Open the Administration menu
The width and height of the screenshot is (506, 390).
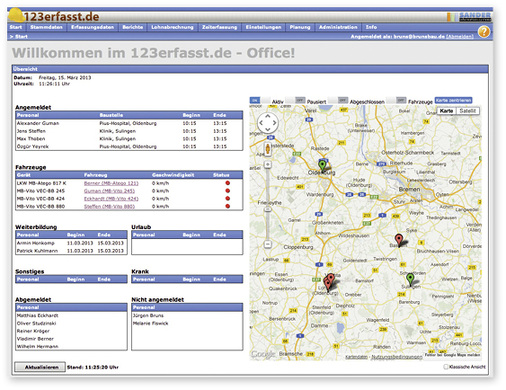tap(338, 27)
